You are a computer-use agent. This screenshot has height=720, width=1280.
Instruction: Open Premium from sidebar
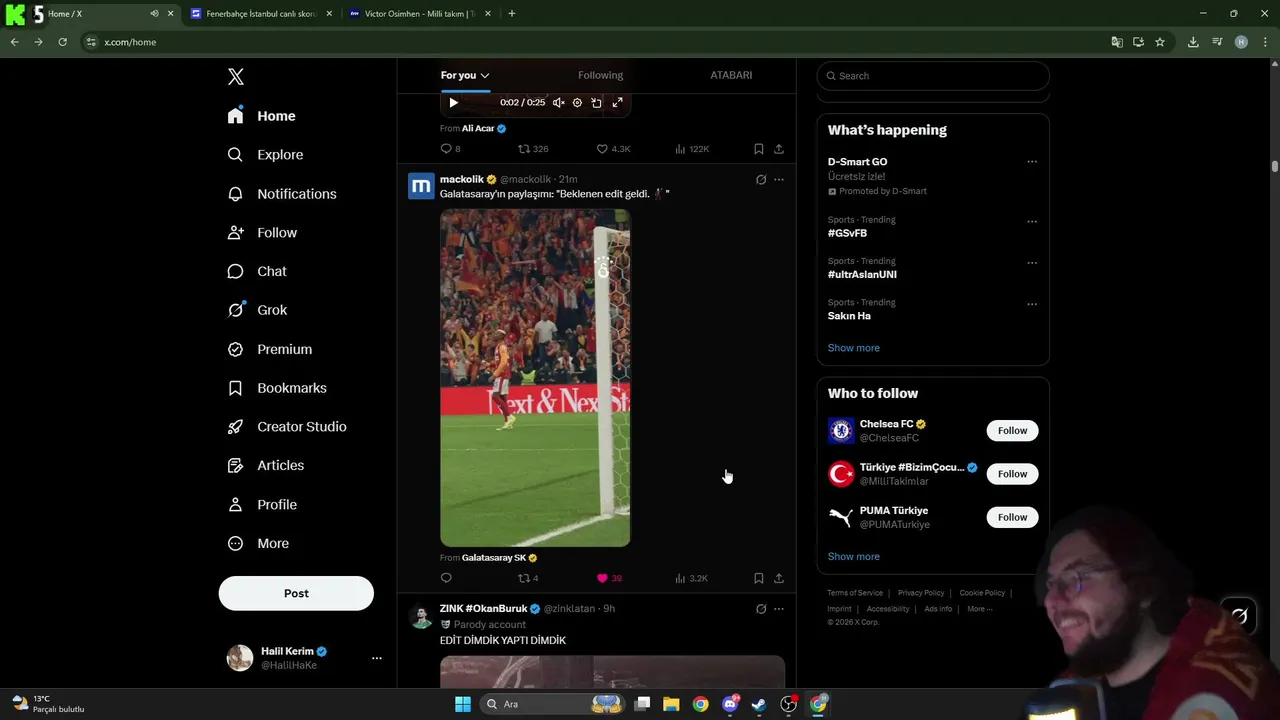tap(270, 349)
